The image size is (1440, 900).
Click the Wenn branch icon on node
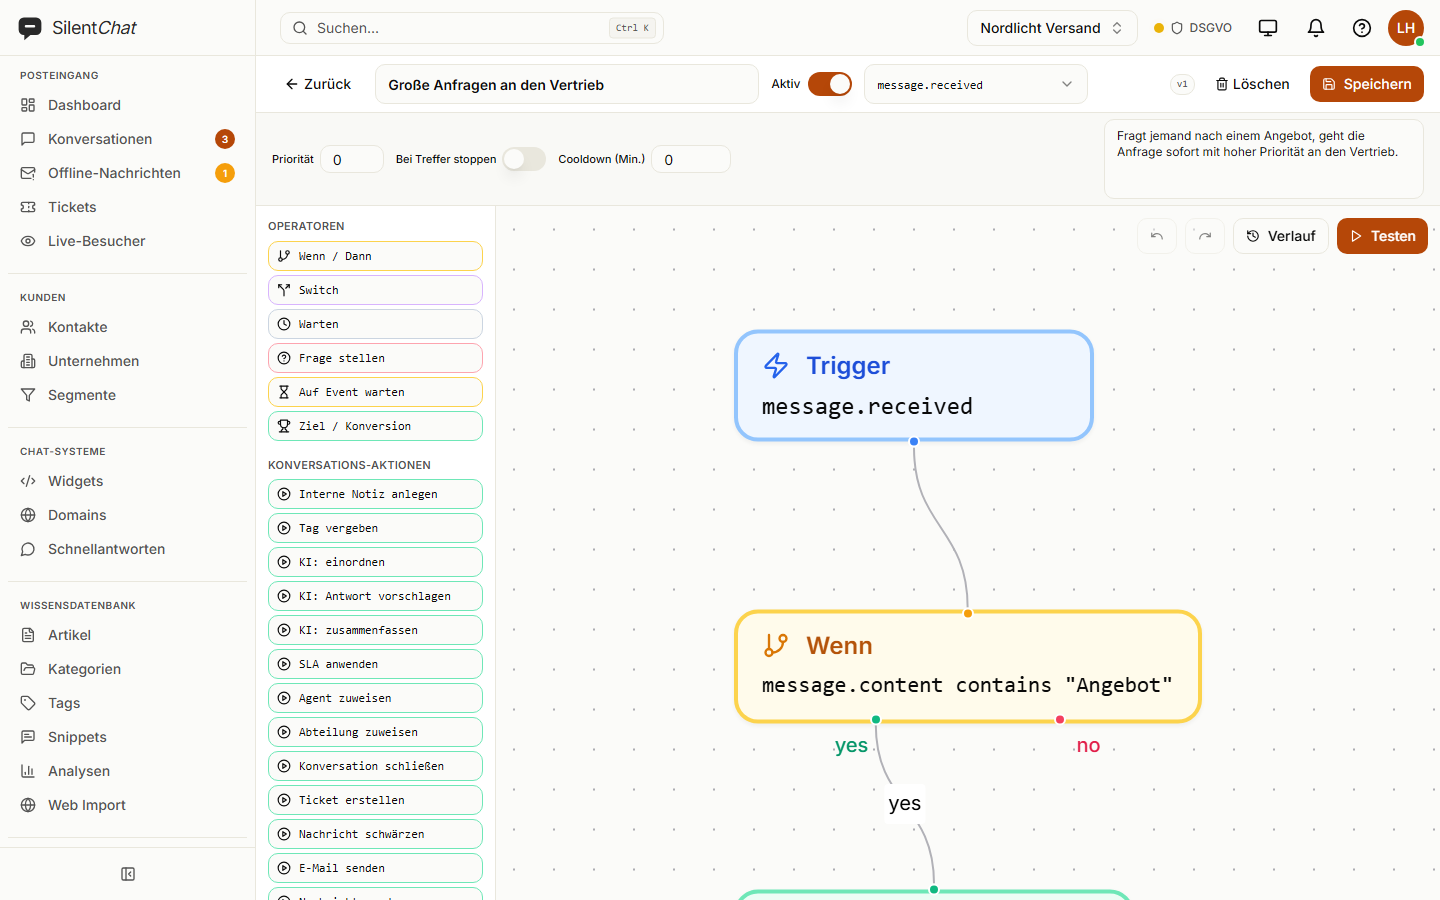pos(776,646)
